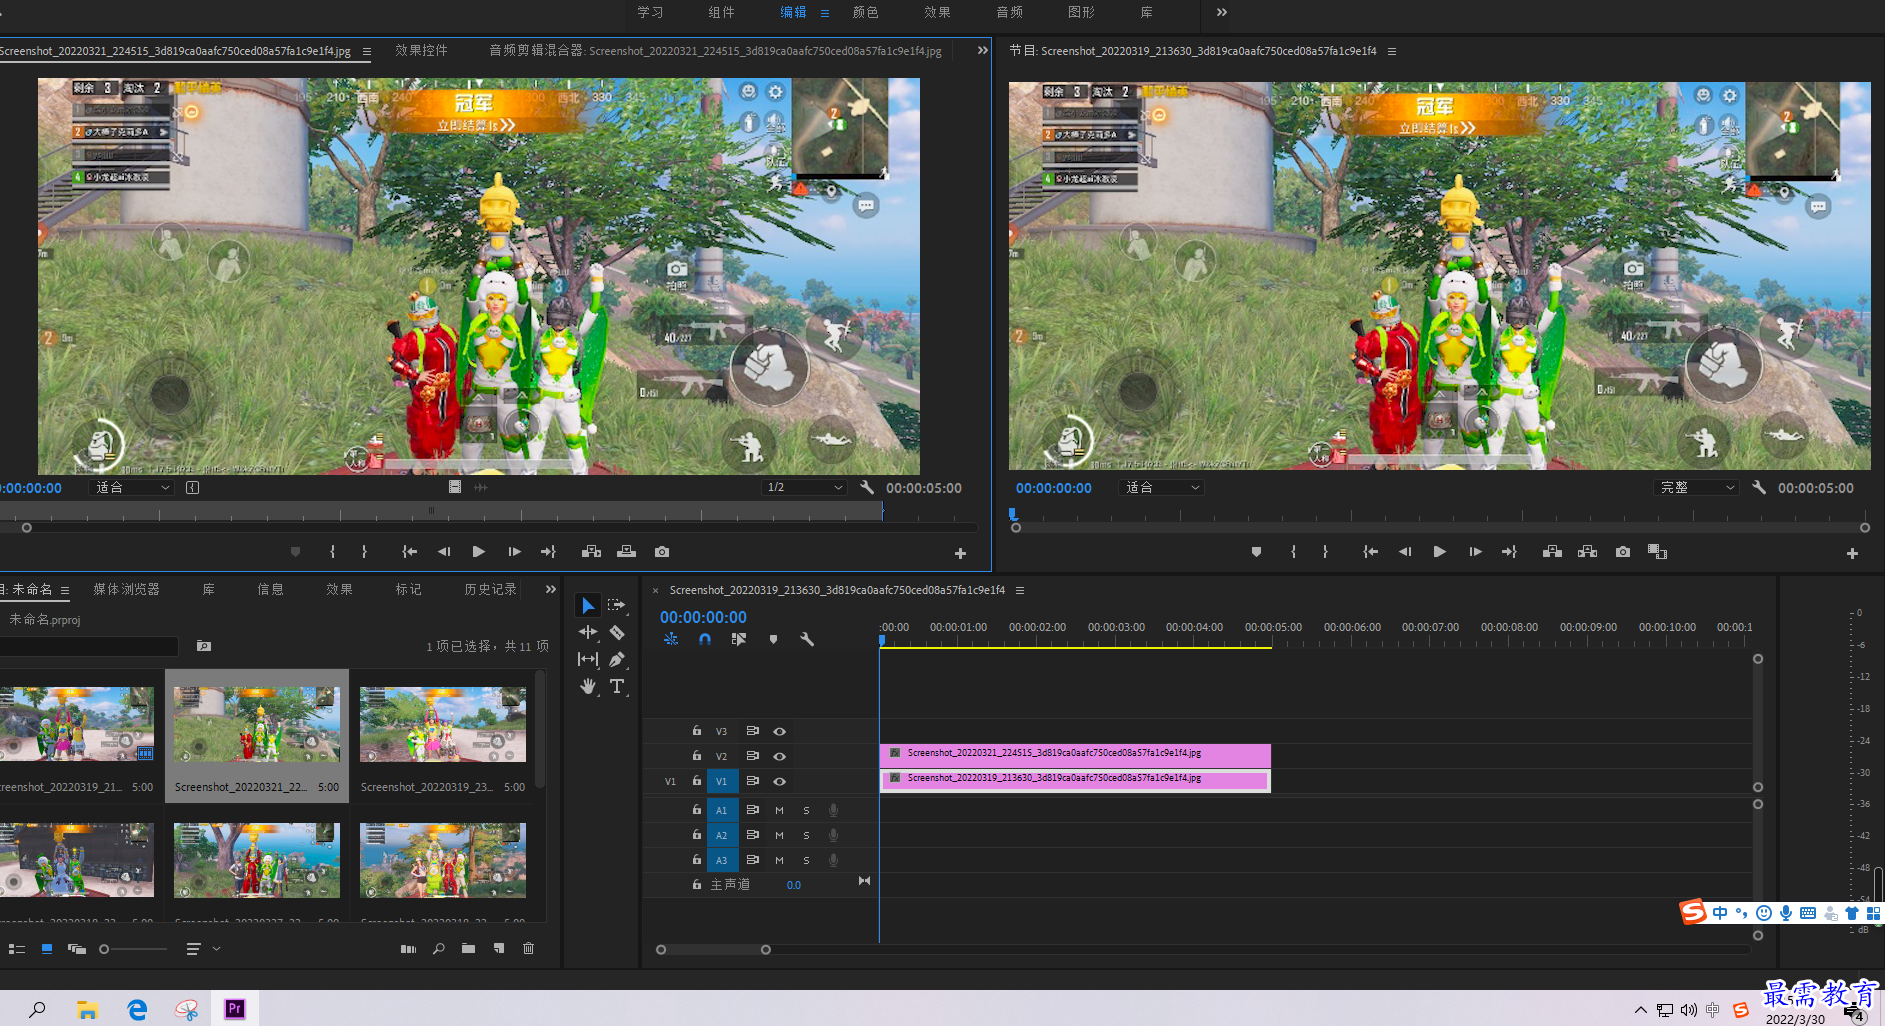Click New Item icon in Project panel
This screenshot has height=1026, width=1885.
[x=498, y=948]
